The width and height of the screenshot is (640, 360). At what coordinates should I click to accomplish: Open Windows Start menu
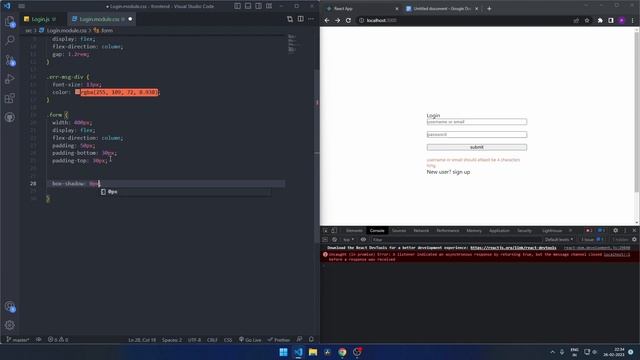pos(283,352)
